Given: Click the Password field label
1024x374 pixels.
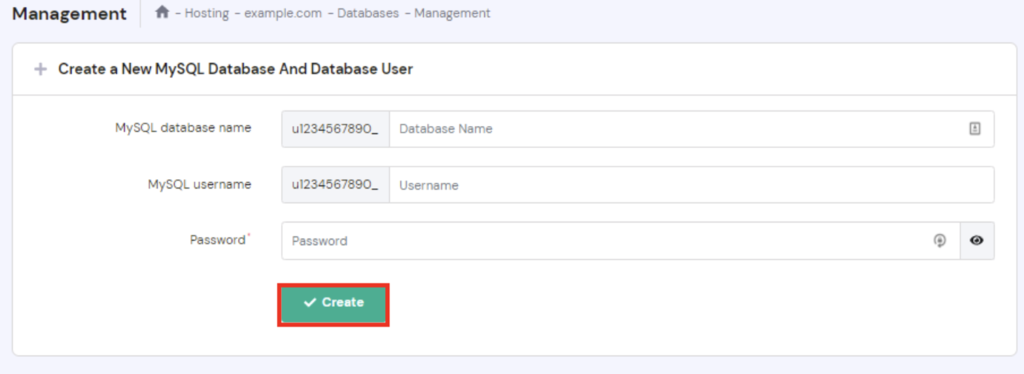Looking at the screenshot, I should [217, 240].
